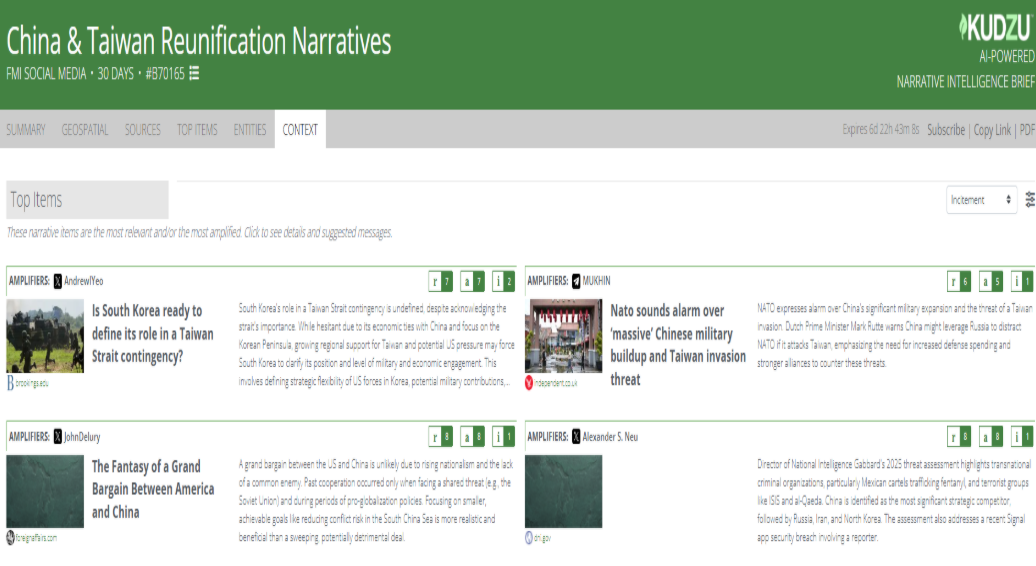Click the Copy Link button
This screenshot has width=1036, height=566.
[992, 130]
